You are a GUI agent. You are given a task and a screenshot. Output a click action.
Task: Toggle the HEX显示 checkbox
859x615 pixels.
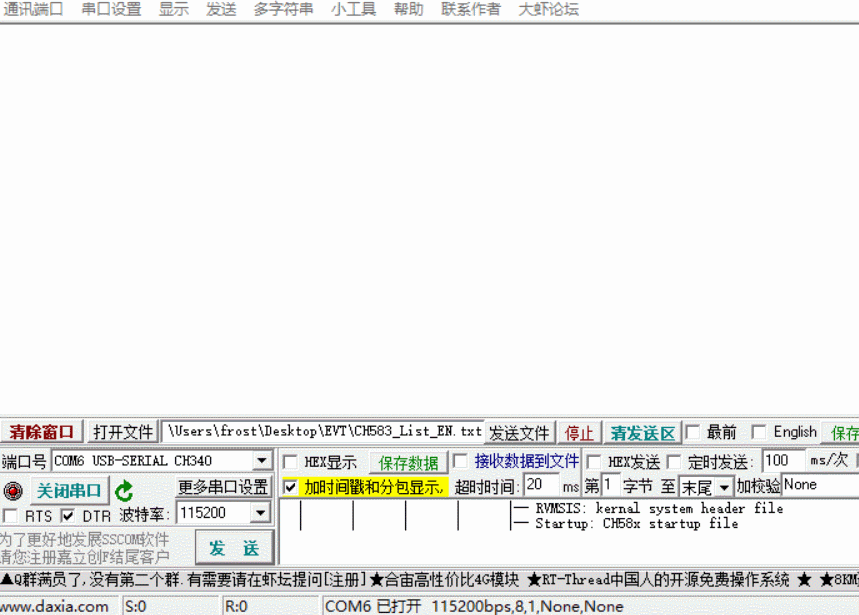290,463
